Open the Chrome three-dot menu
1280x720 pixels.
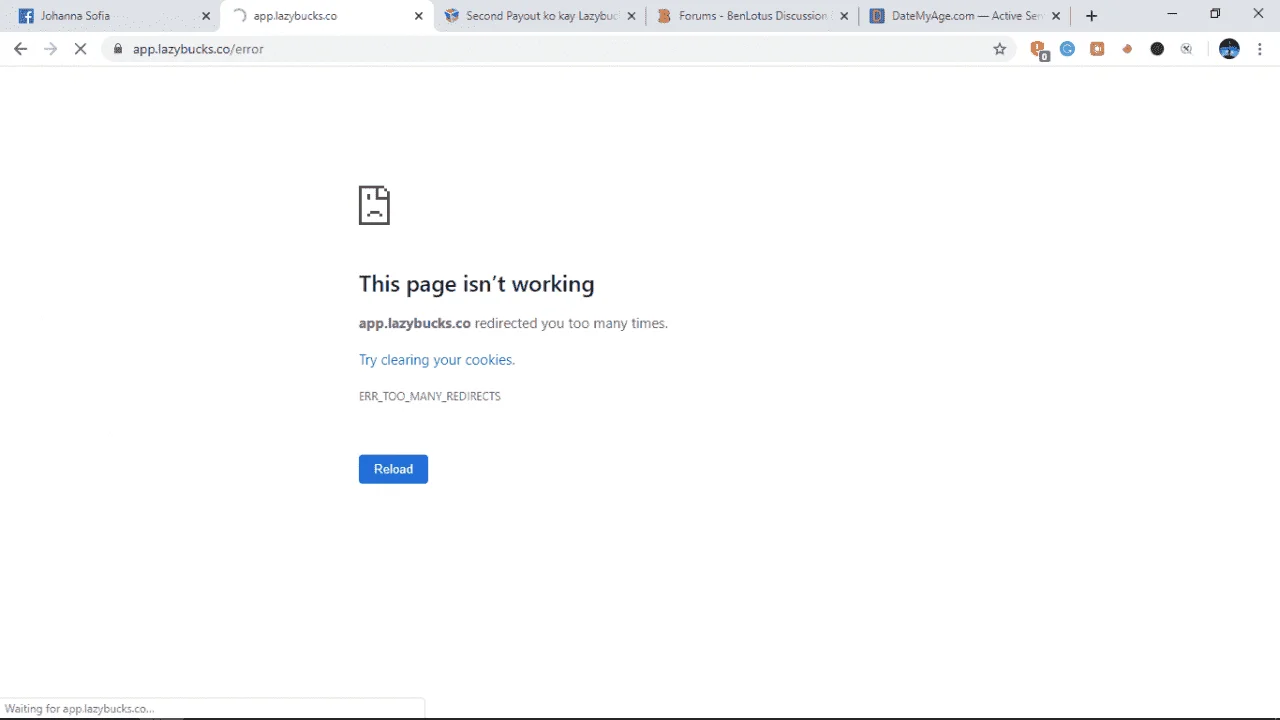point(1259,49)
